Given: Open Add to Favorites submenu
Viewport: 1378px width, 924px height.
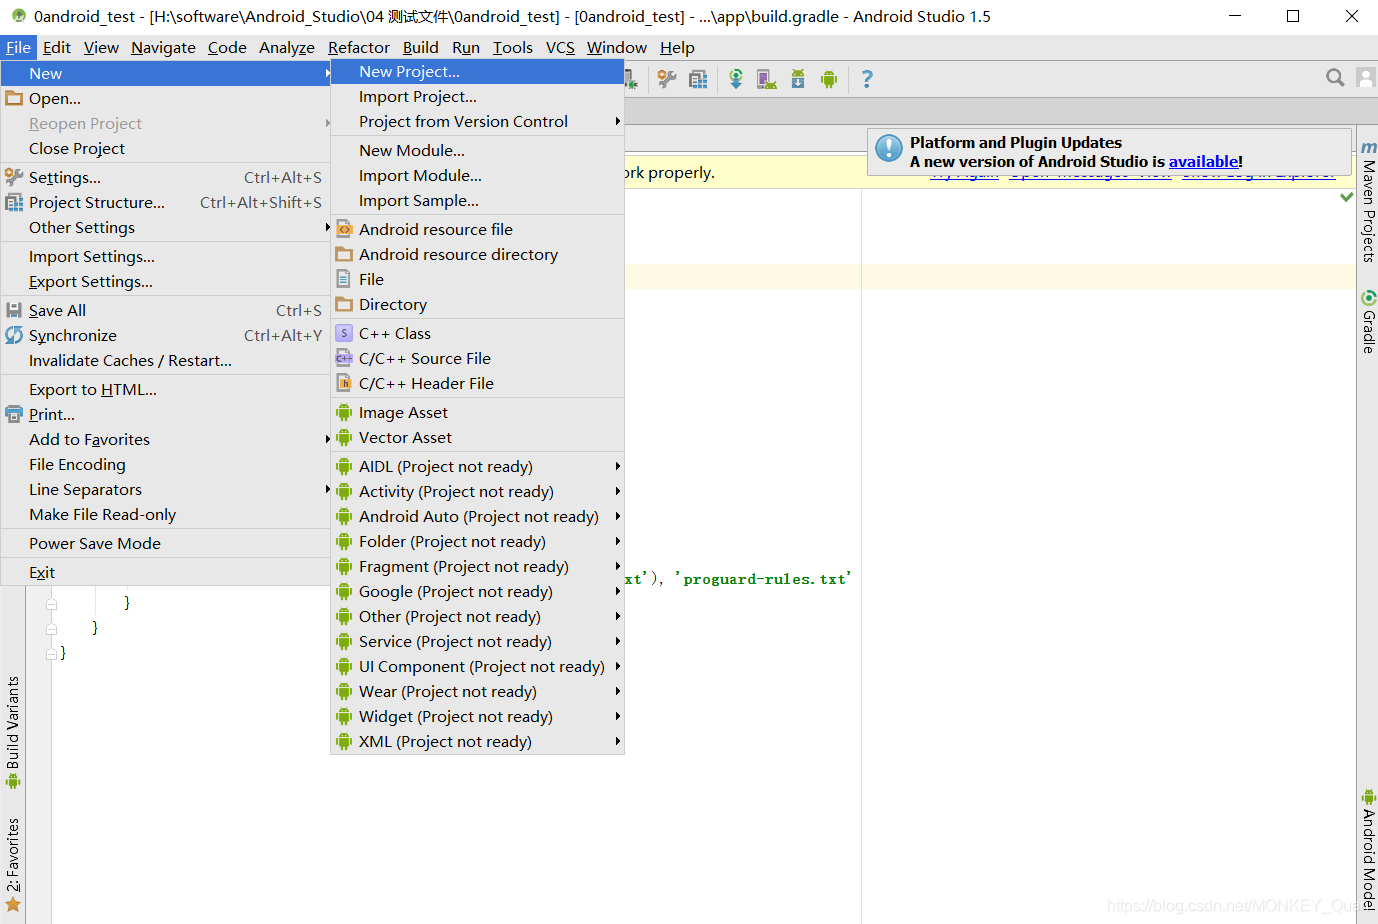Looking at the screenshot, I should point(165,439).
